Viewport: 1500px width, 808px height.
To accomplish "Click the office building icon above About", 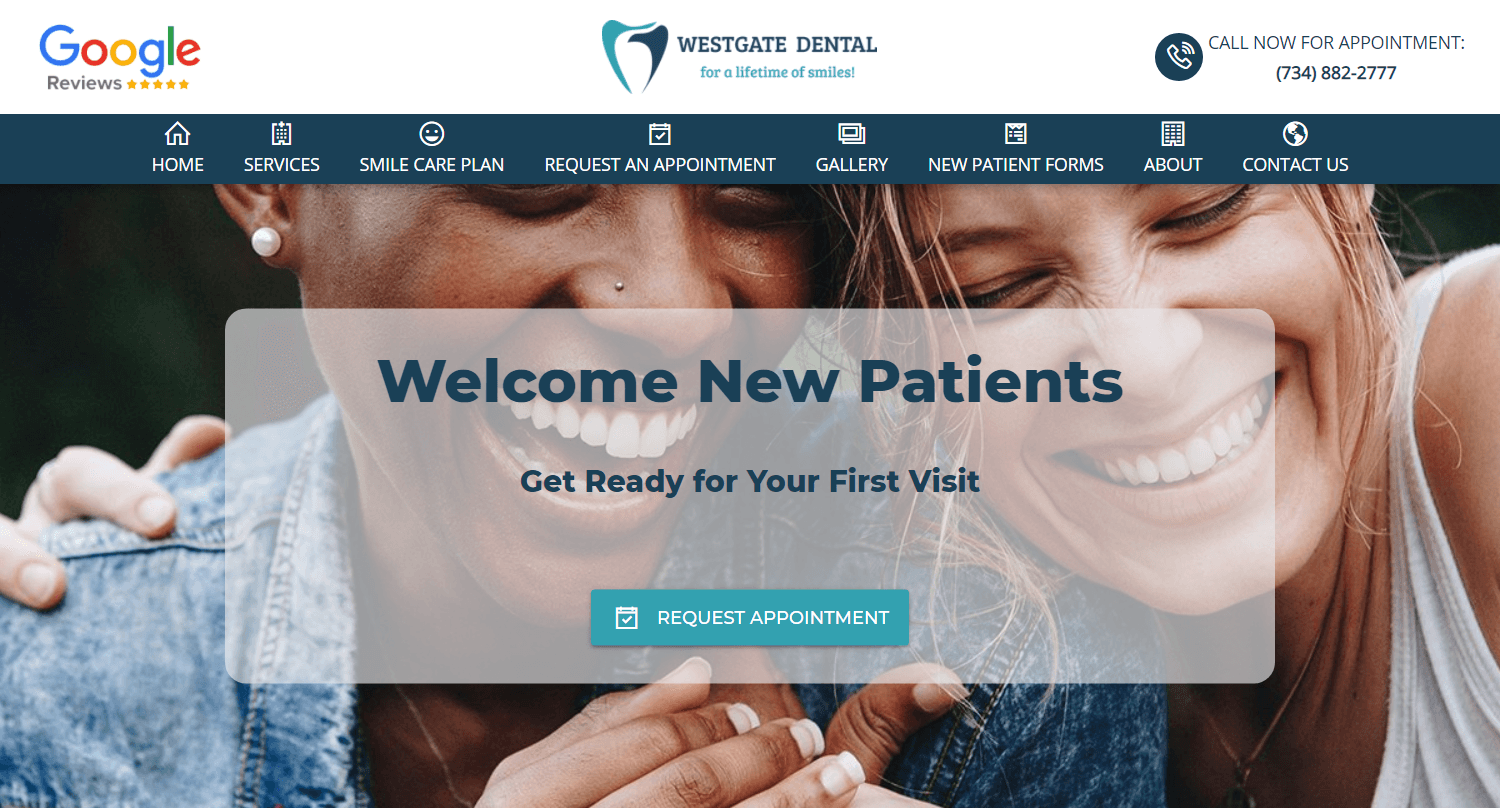I will (1173, 134).
